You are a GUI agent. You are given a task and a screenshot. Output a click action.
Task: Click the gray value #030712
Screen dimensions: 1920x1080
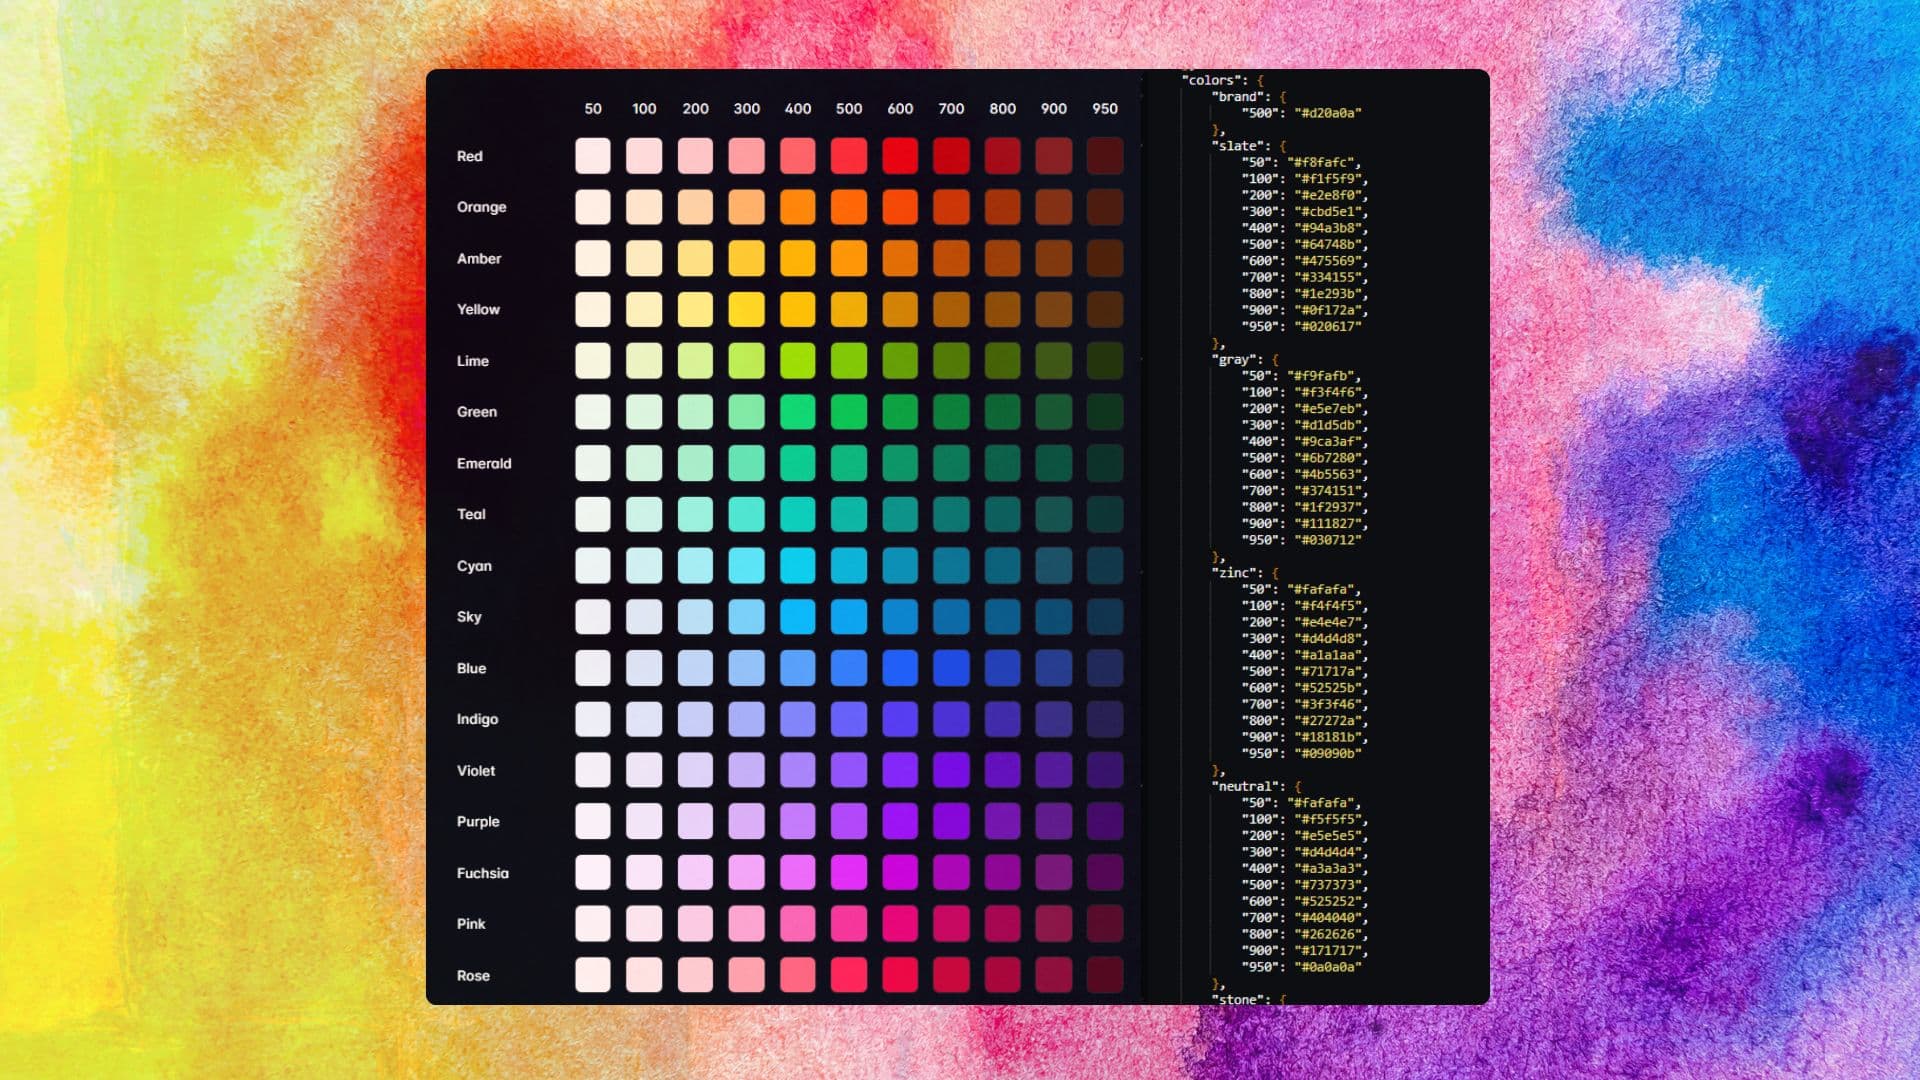[x=1328, y=540]
